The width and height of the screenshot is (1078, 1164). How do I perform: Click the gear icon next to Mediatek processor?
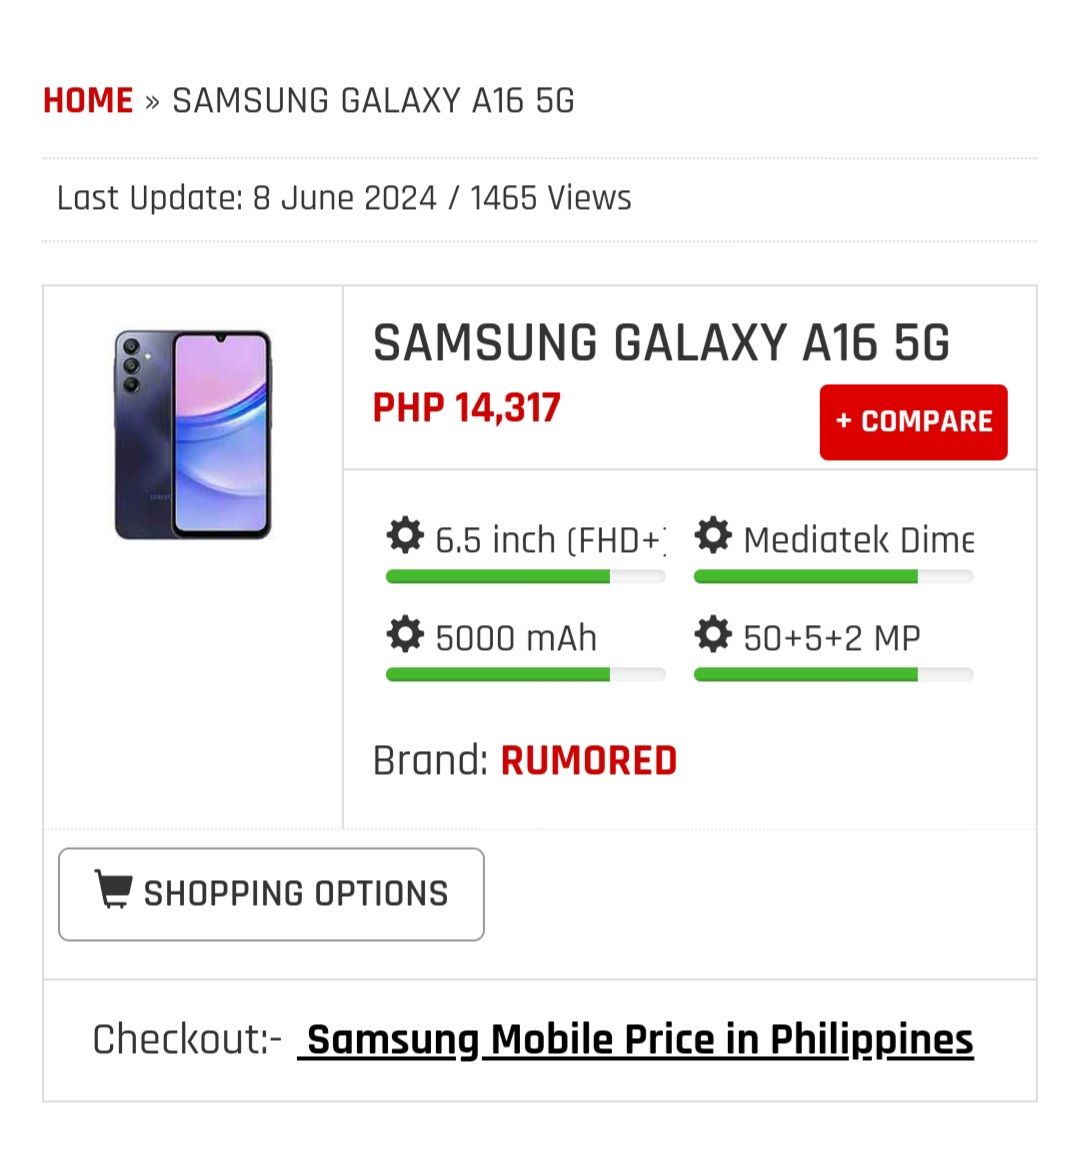pyautogui.click(x=713, y=536)
